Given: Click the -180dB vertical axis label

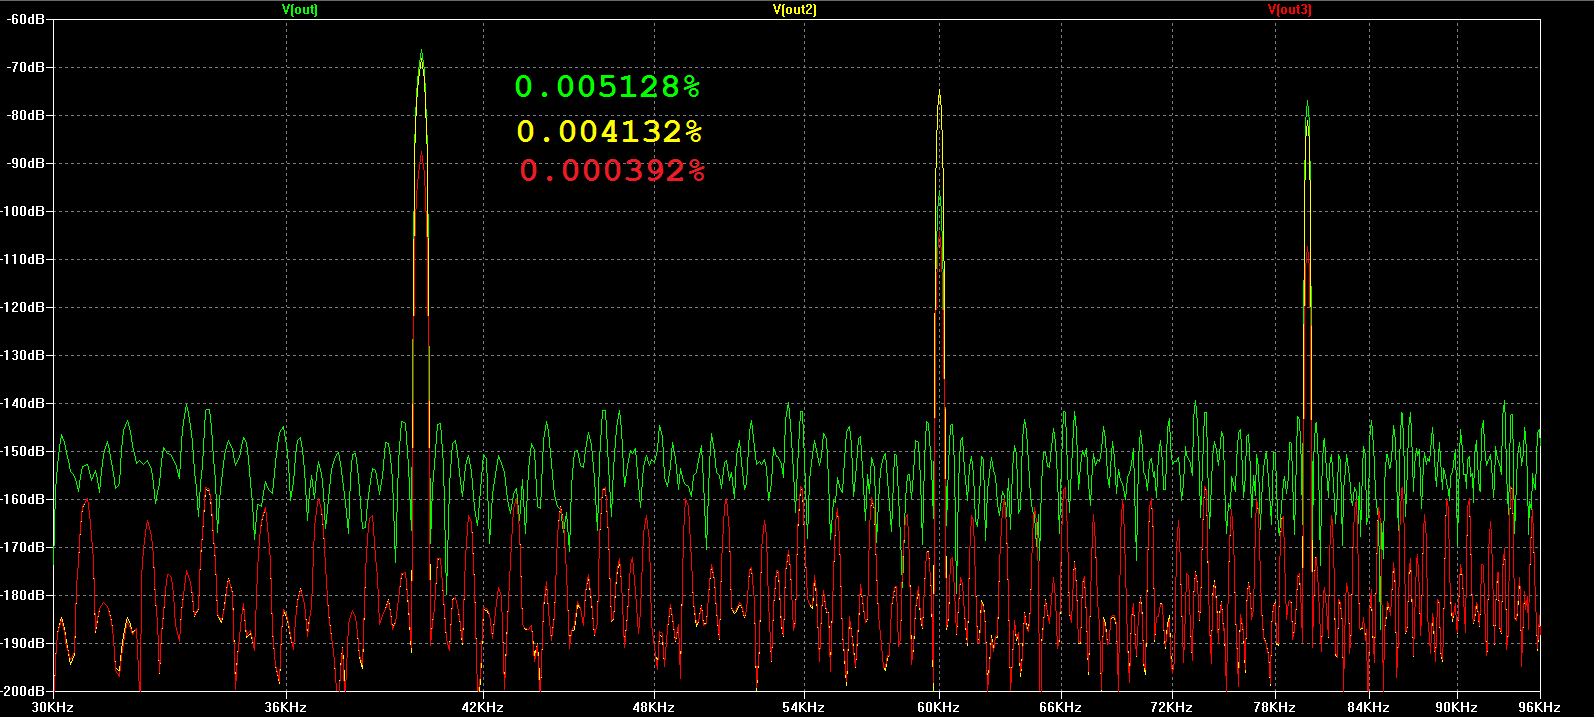Looking at the screenshot, I should [23, 595].
